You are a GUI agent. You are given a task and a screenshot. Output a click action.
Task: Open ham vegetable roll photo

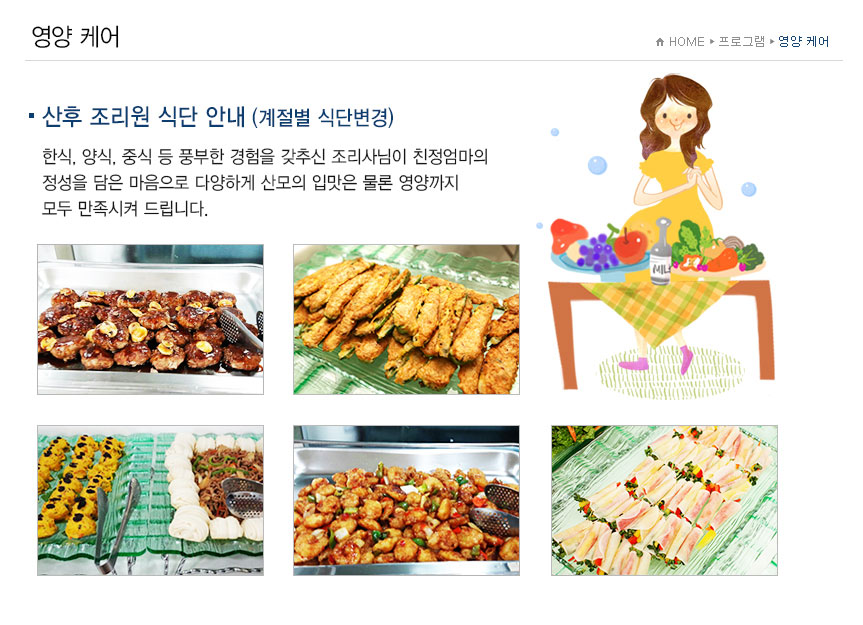coord(664,500)
